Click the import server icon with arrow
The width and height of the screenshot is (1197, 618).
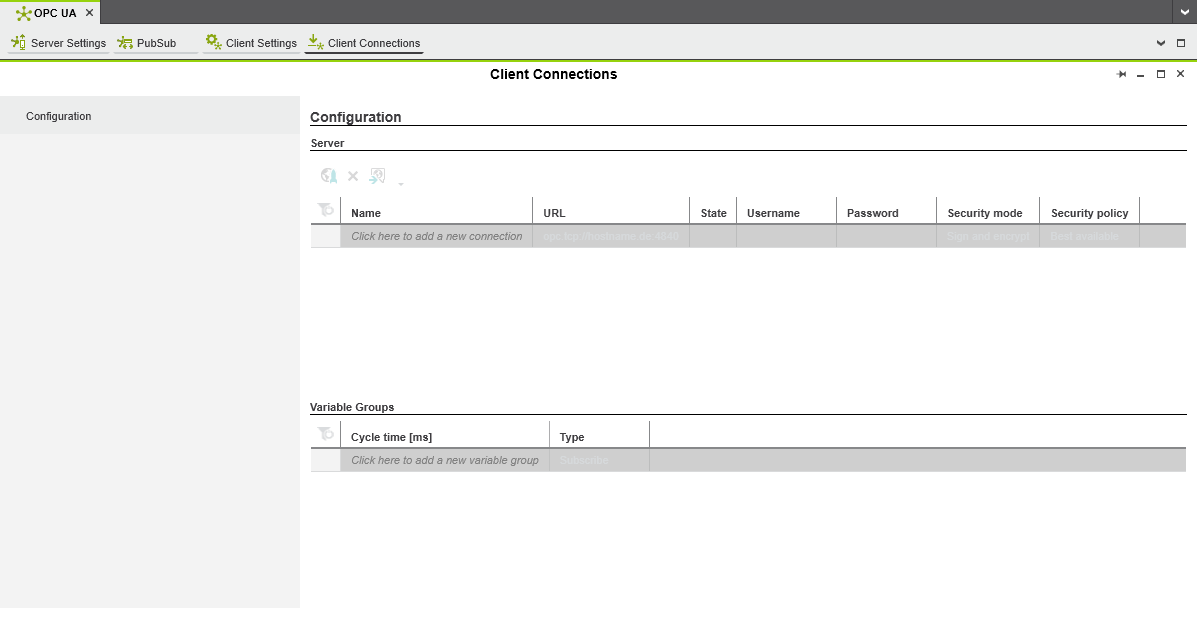click(377, 176)
